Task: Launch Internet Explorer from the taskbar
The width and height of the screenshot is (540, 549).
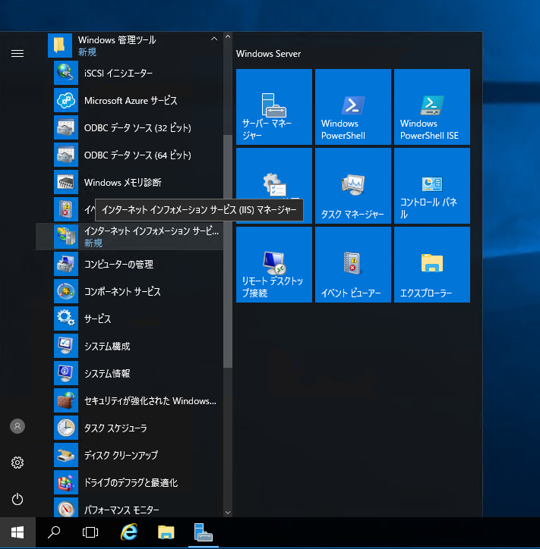Action: (x=129, y=533)
